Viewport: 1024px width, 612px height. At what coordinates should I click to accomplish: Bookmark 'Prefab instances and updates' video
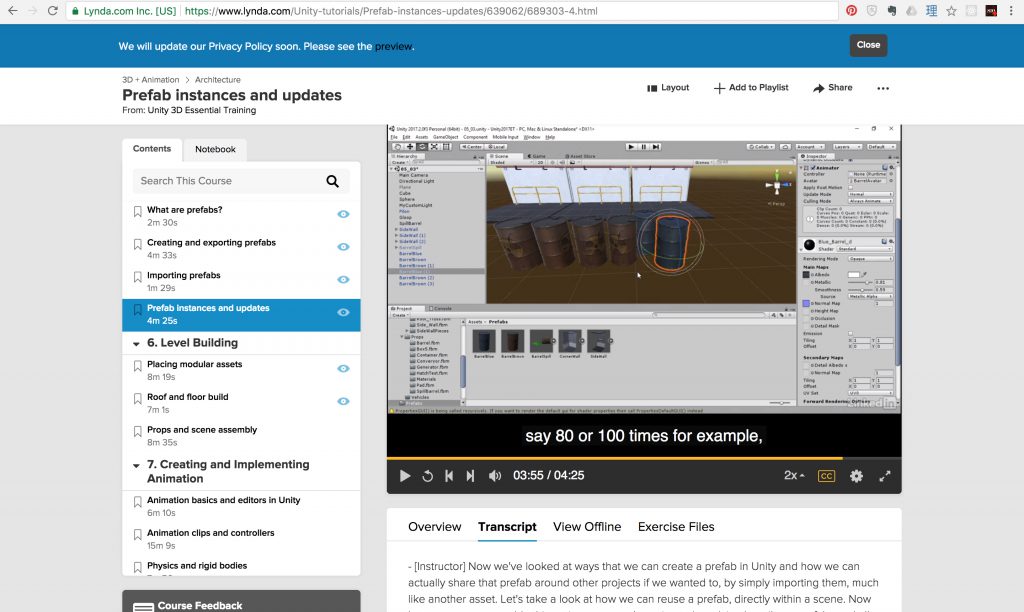tap(137, 310)
